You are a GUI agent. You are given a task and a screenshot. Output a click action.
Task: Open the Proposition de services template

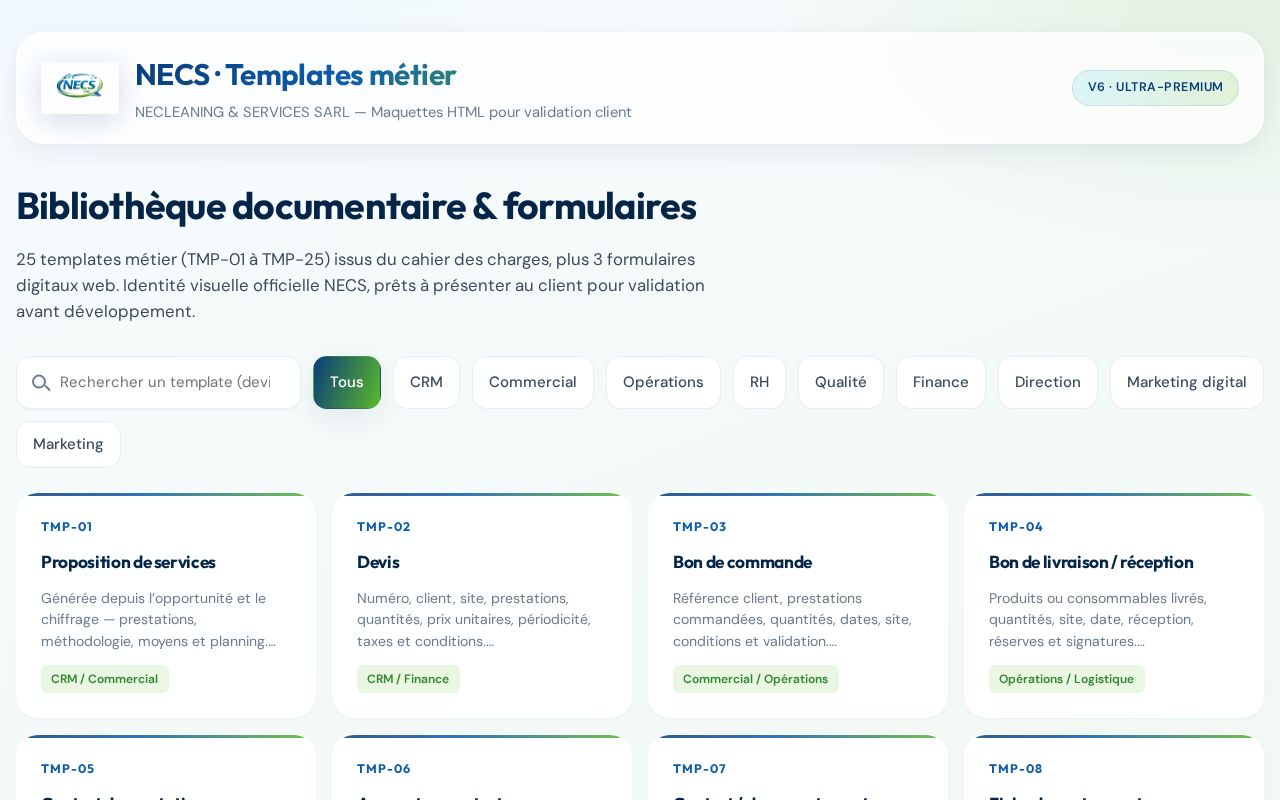pos(166,605)
